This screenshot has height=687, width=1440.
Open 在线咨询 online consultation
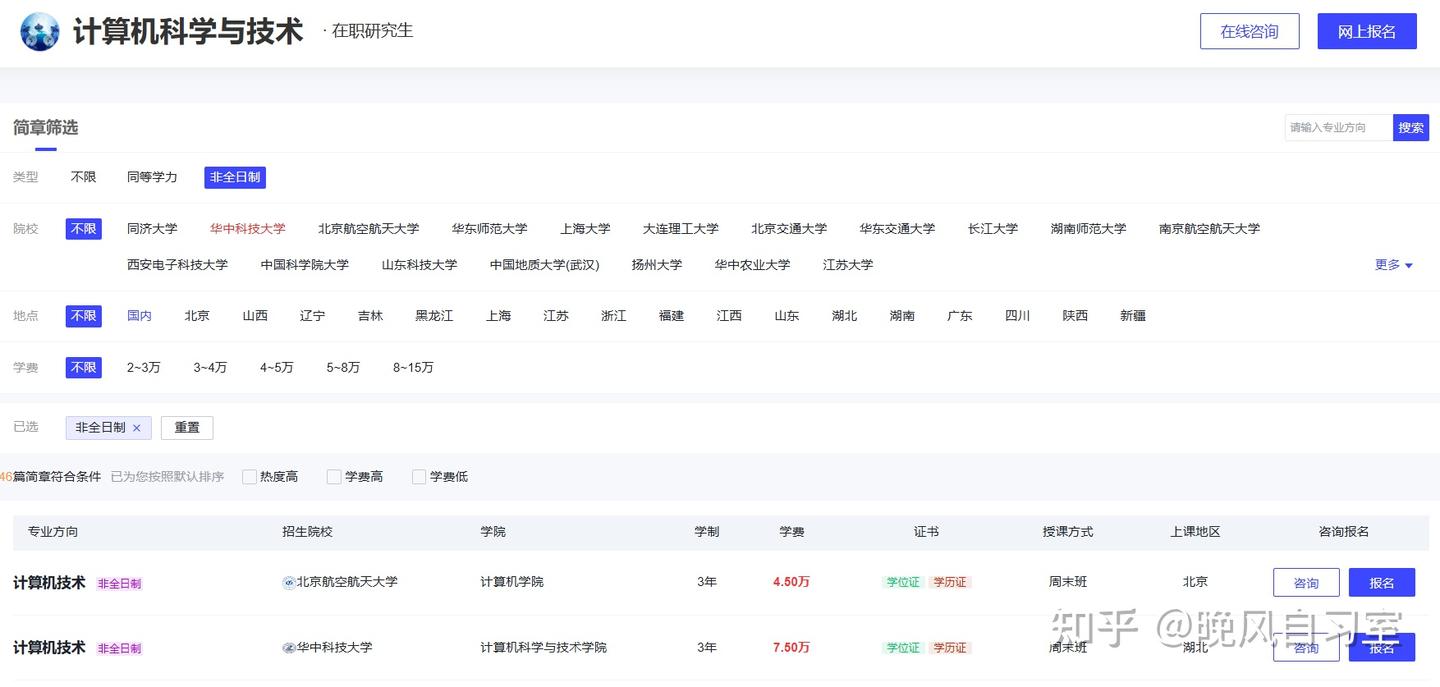[x=1250, y=31]
